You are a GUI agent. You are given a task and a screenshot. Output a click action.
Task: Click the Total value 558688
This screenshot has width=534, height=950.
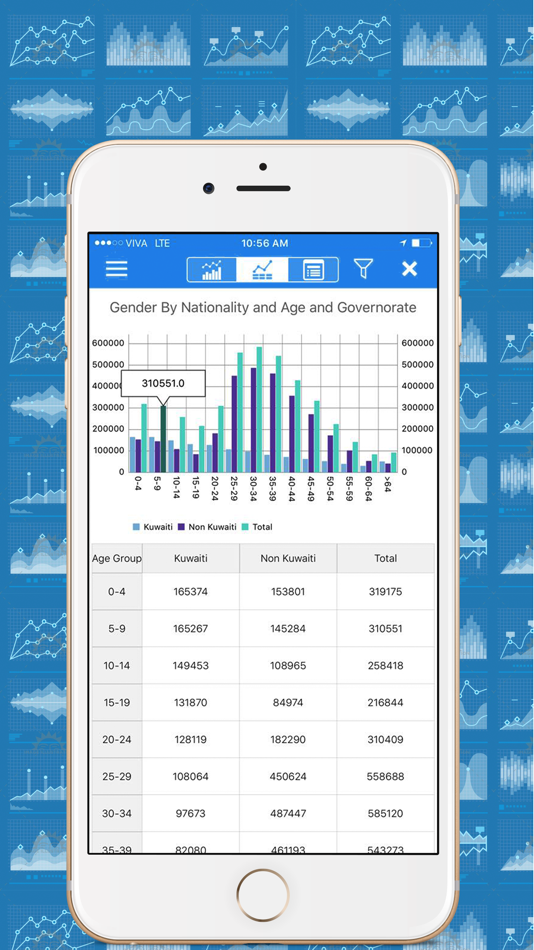coord(385,776)
